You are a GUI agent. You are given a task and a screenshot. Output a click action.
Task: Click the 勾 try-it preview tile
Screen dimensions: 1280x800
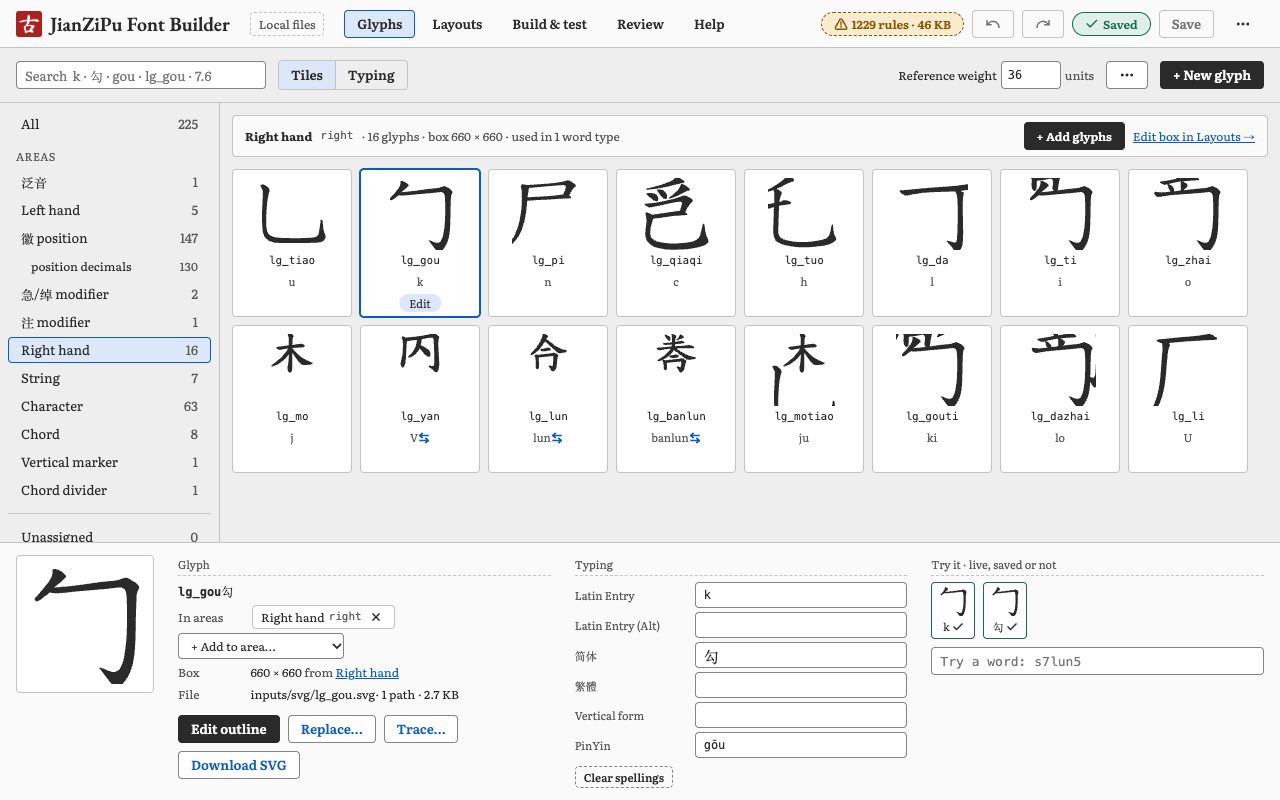[x=1005, y=610]
